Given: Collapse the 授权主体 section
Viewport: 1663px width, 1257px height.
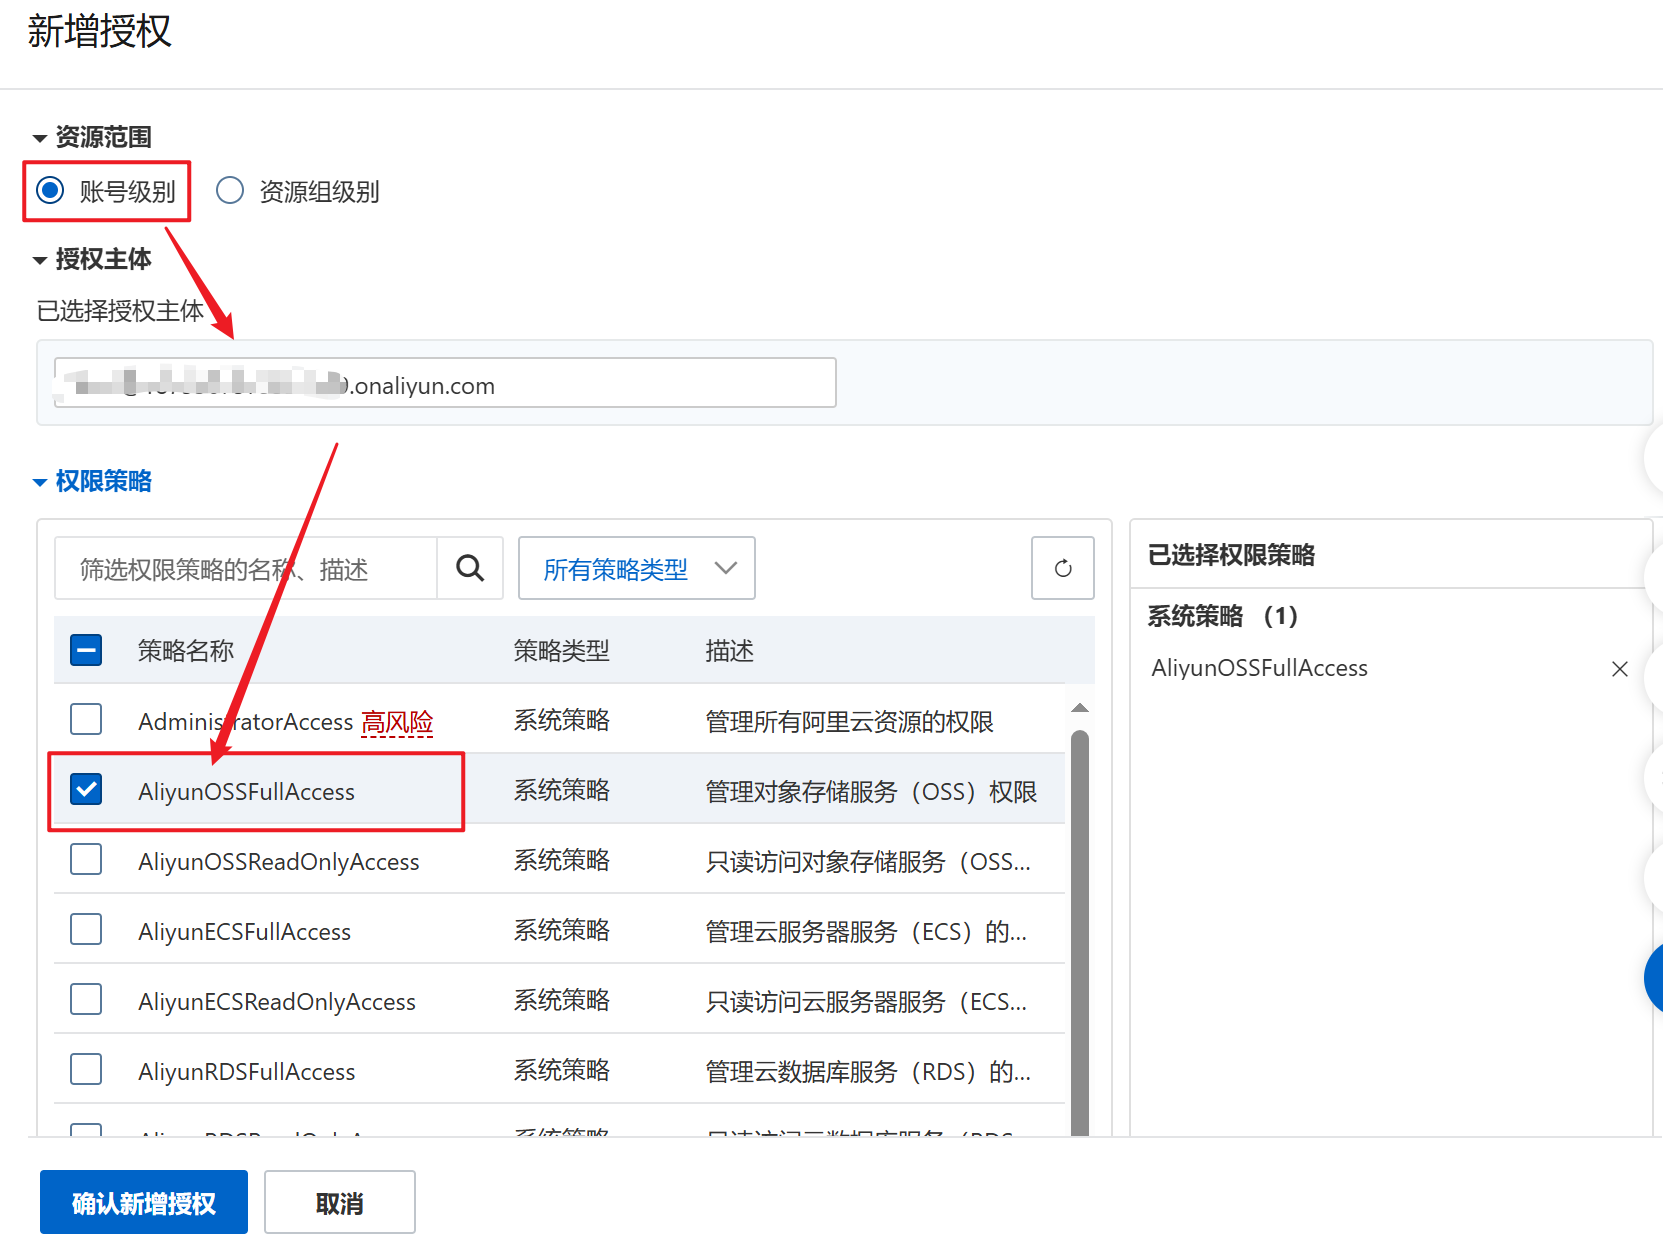Looking at the screenshot, I should (x=40, y=260).
